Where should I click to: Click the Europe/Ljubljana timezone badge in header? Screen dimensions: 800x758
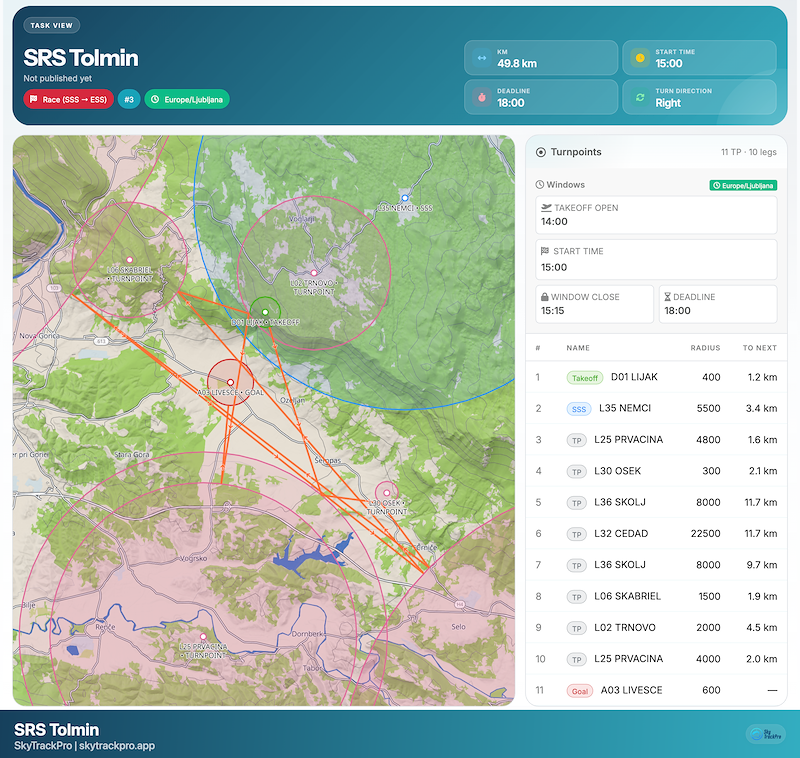[187, 99]
